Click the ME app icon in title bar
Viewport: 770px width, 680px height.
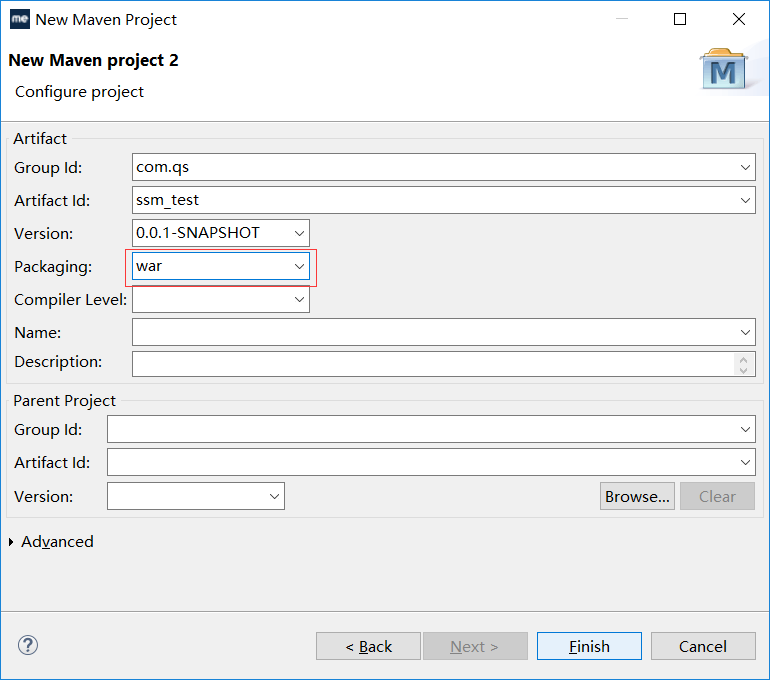20,19
